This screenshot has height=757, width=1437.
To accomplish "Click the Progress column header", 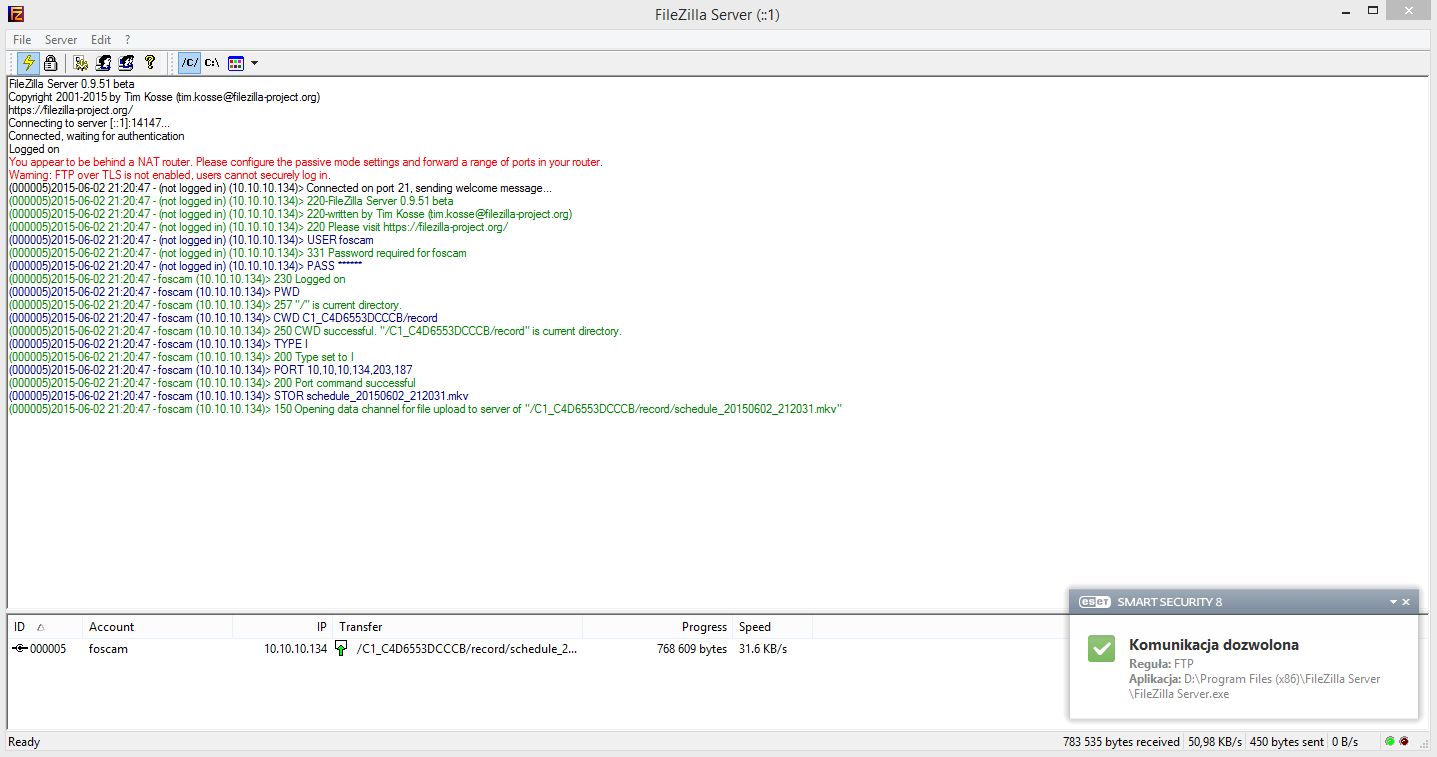I will click(657, 627).
